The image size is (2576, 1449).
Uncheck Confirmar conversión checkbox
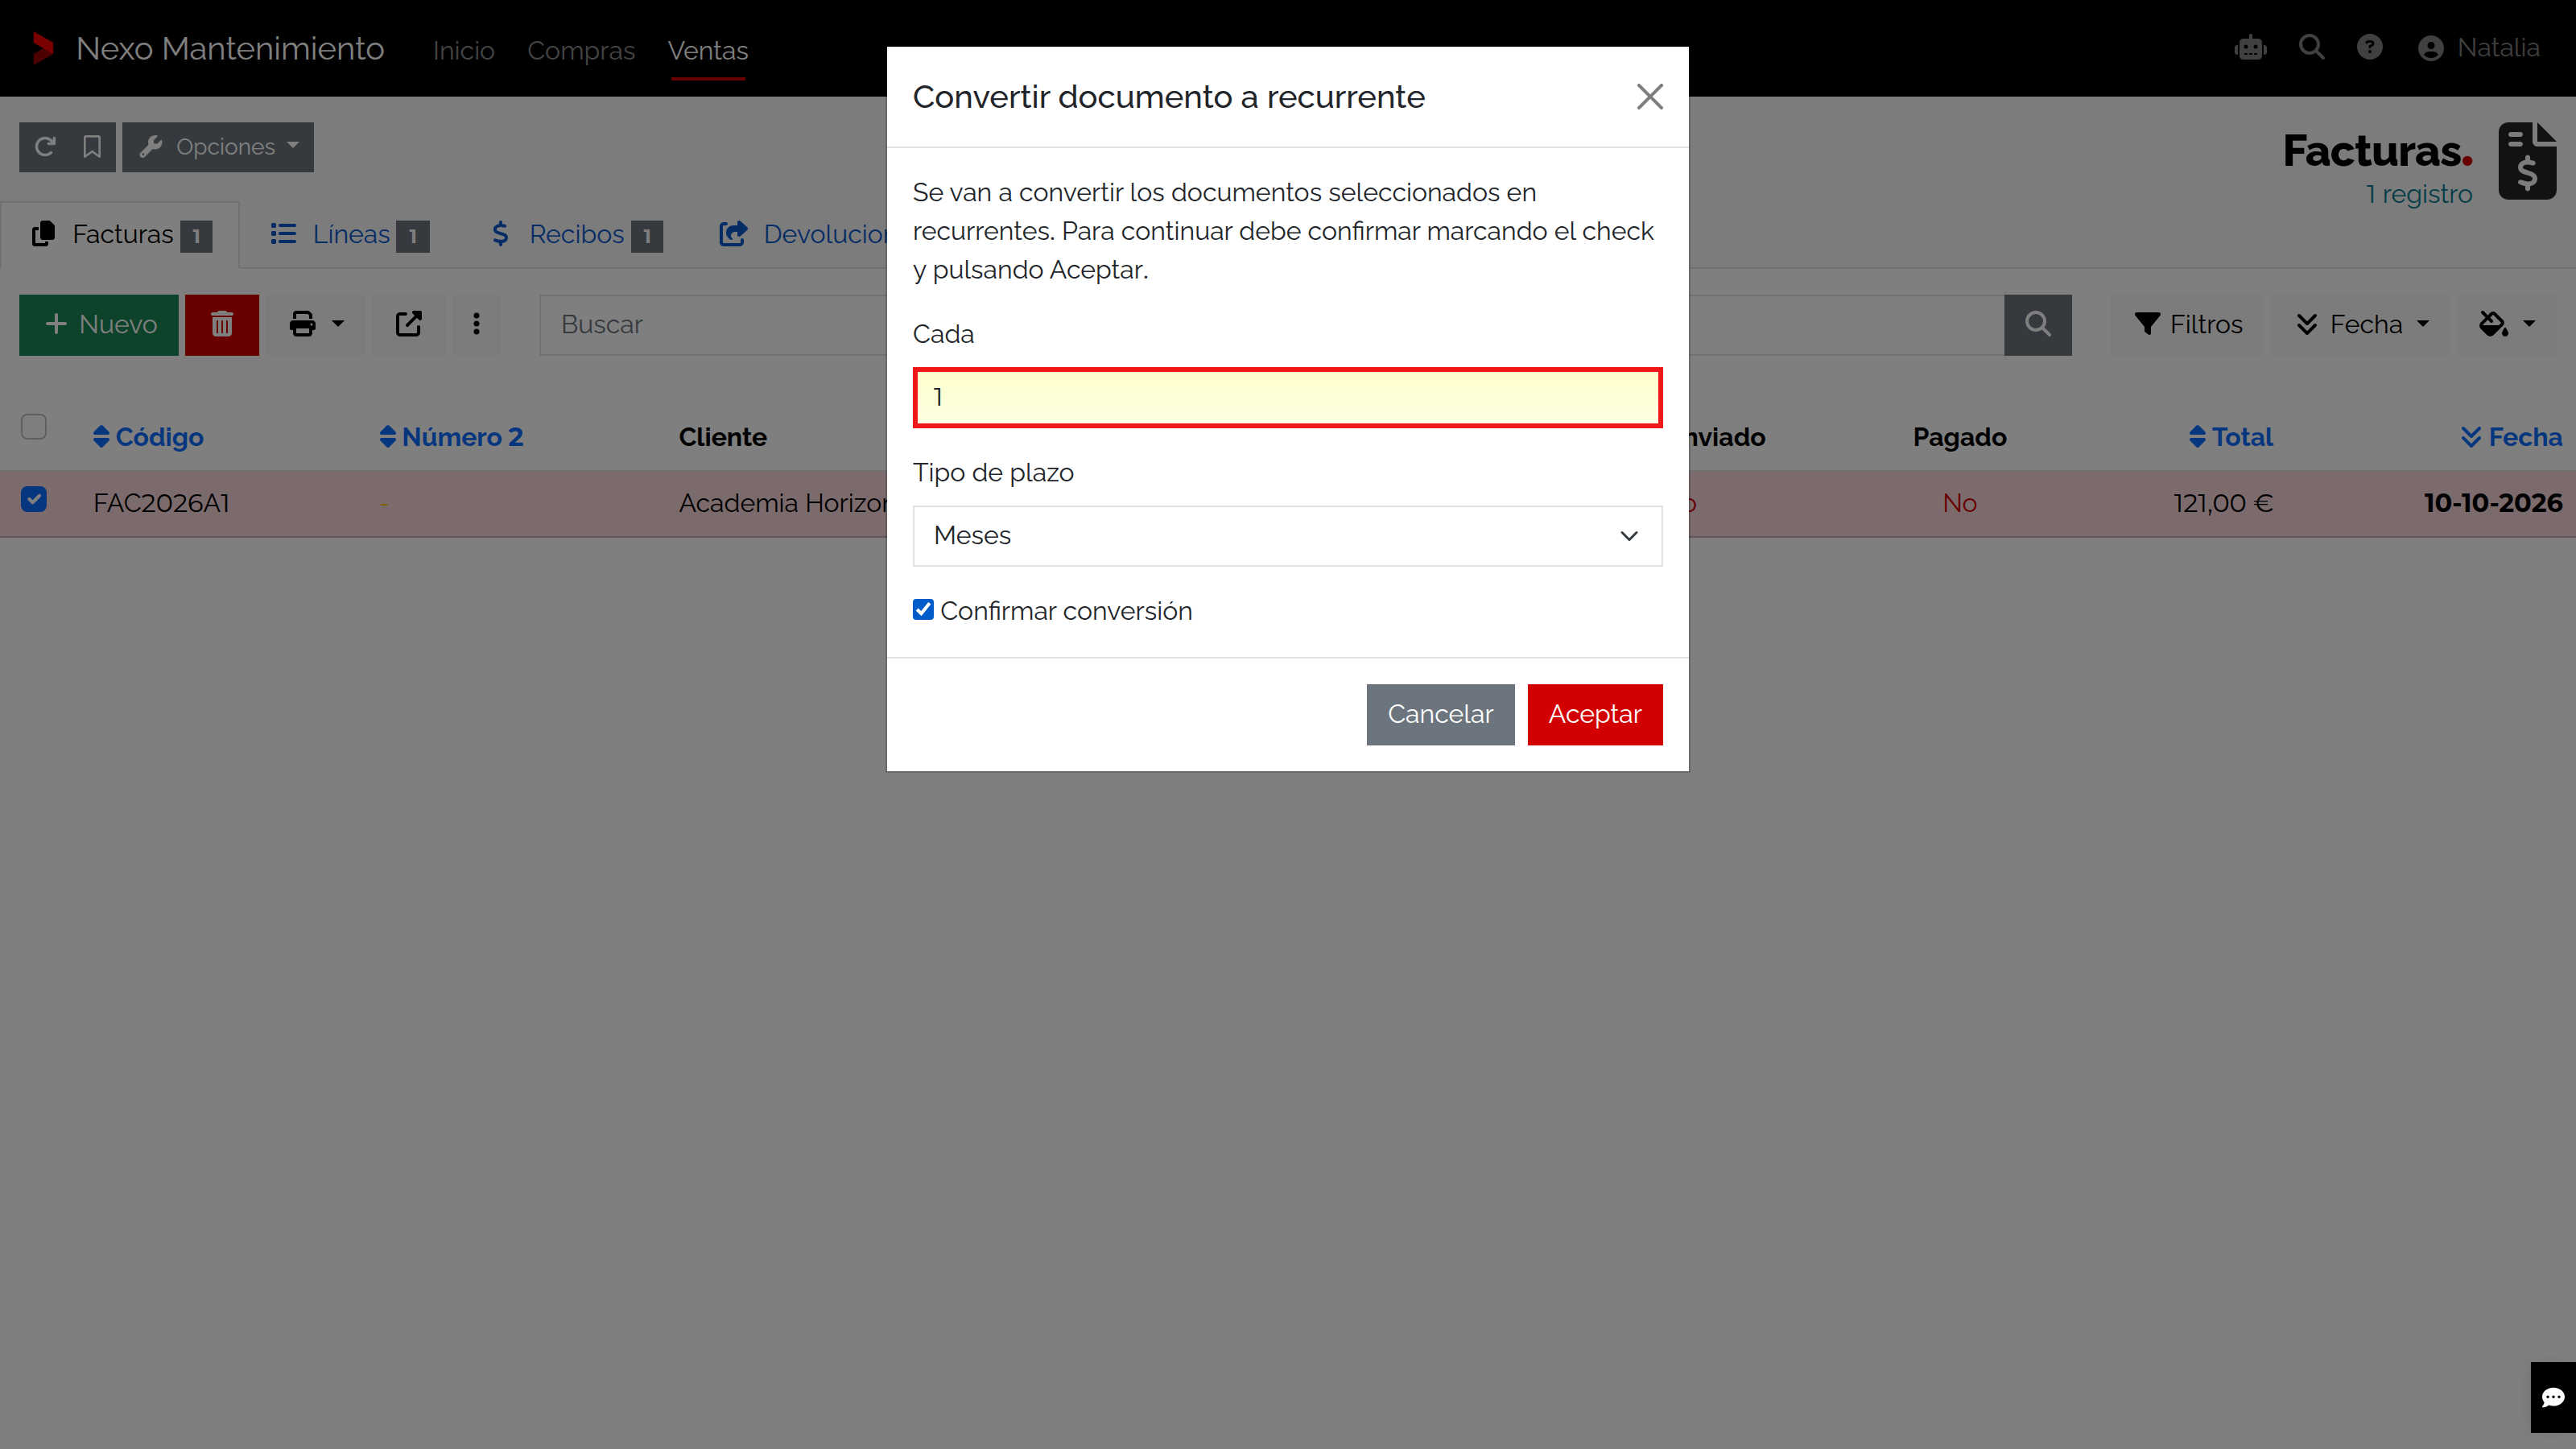pos(923,610)
